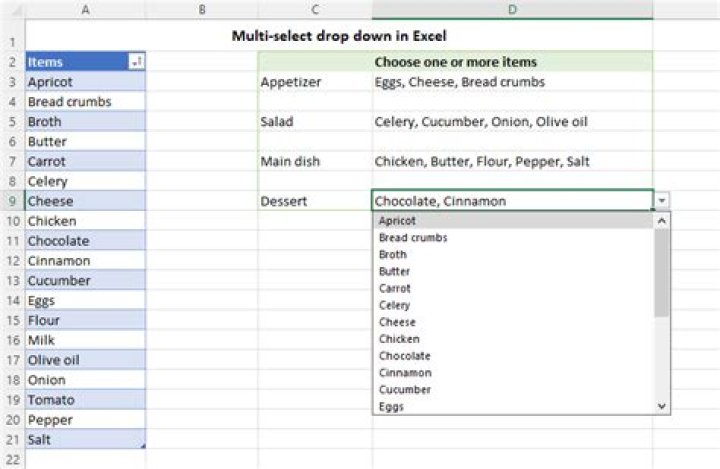The height and width of the screenshot is (469, 720).
Task: Select column D header
Action: (x=512, y=10)
